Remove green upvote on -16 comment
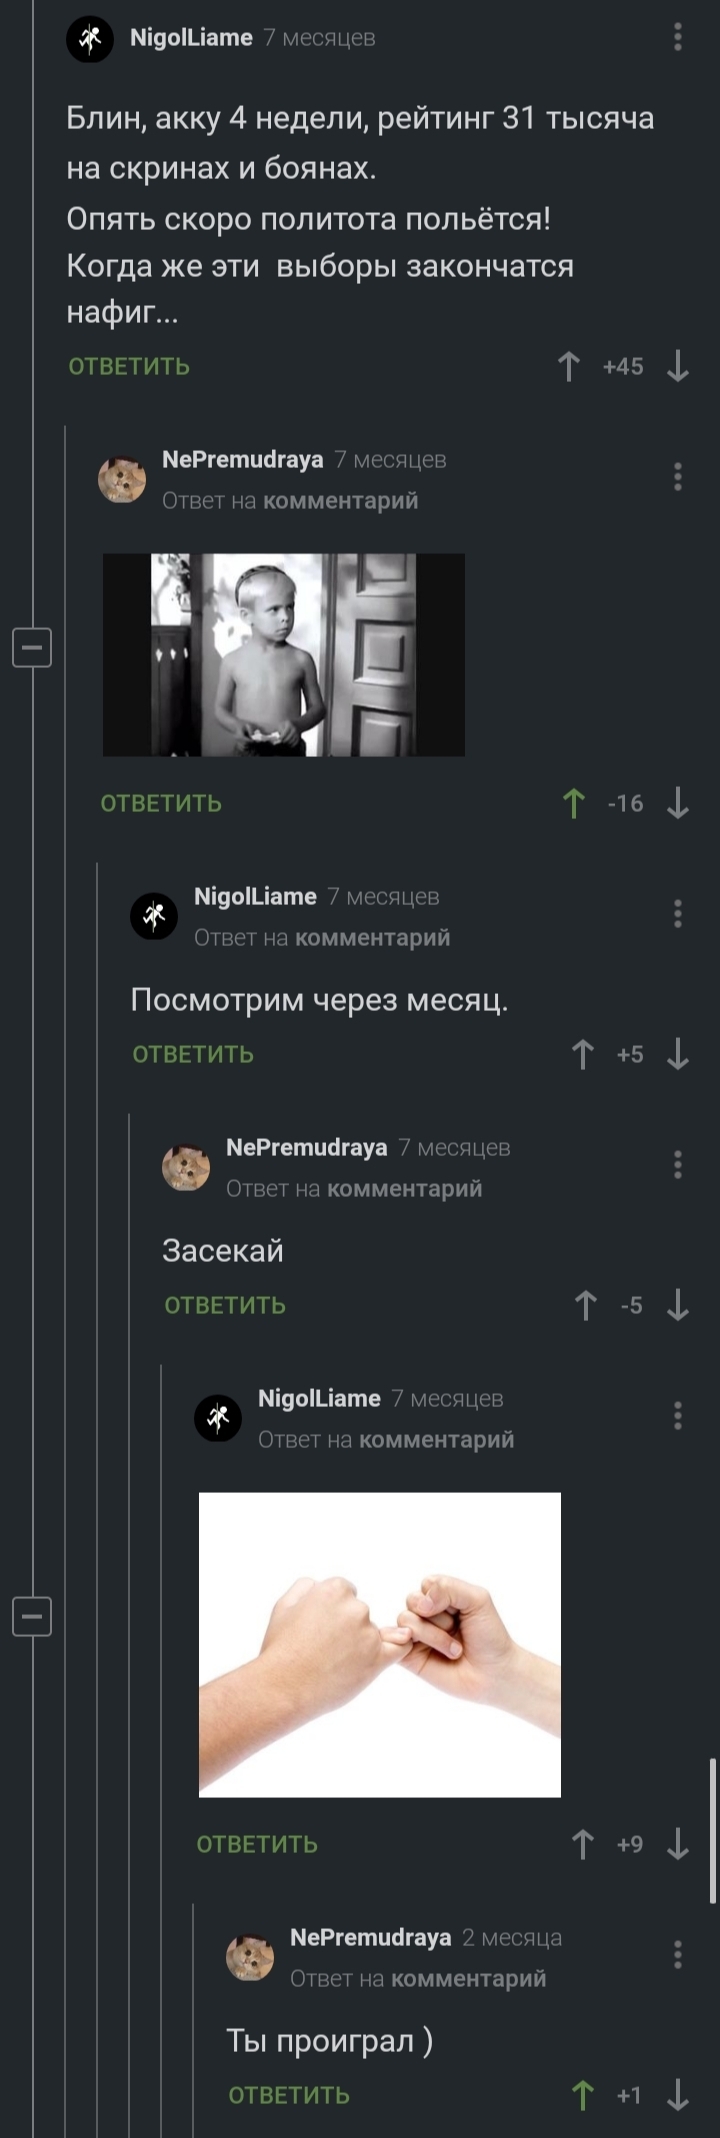 pyautogui.click(x=574, y=803)
